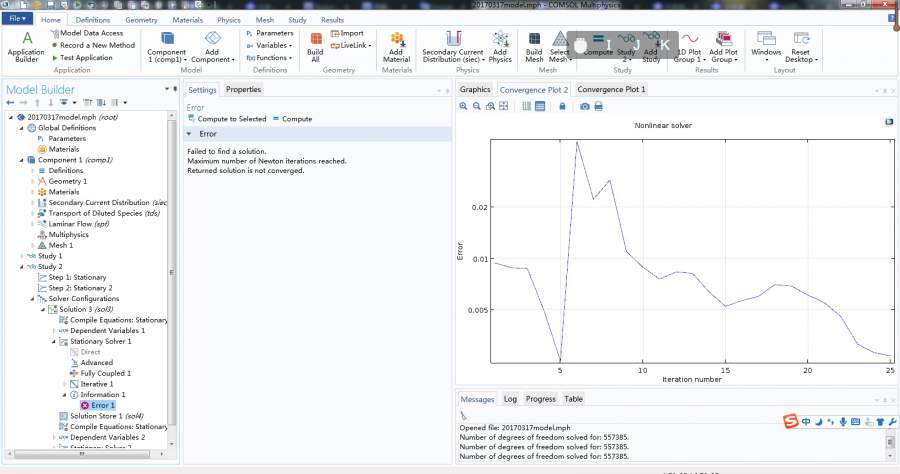Click Record a New Method
Viewport: 900px width, 474px height.
[93, 45]
